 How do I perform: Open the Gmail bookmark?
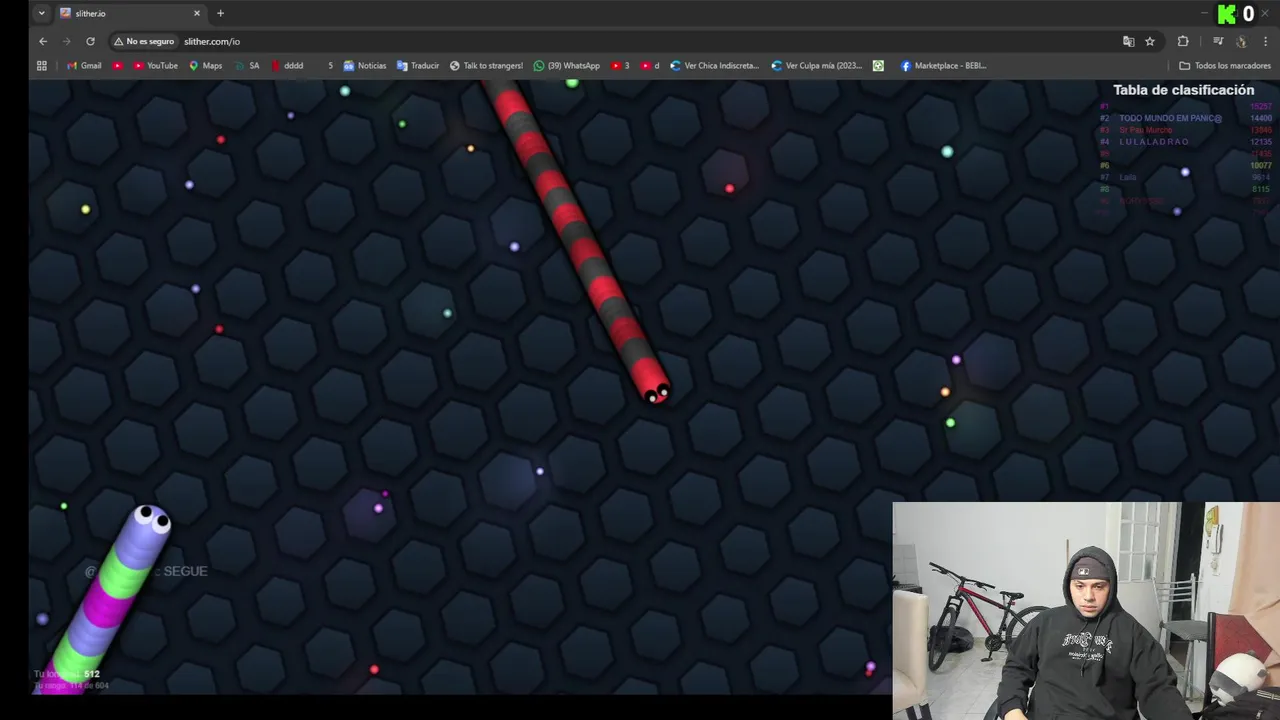(84, 65)
